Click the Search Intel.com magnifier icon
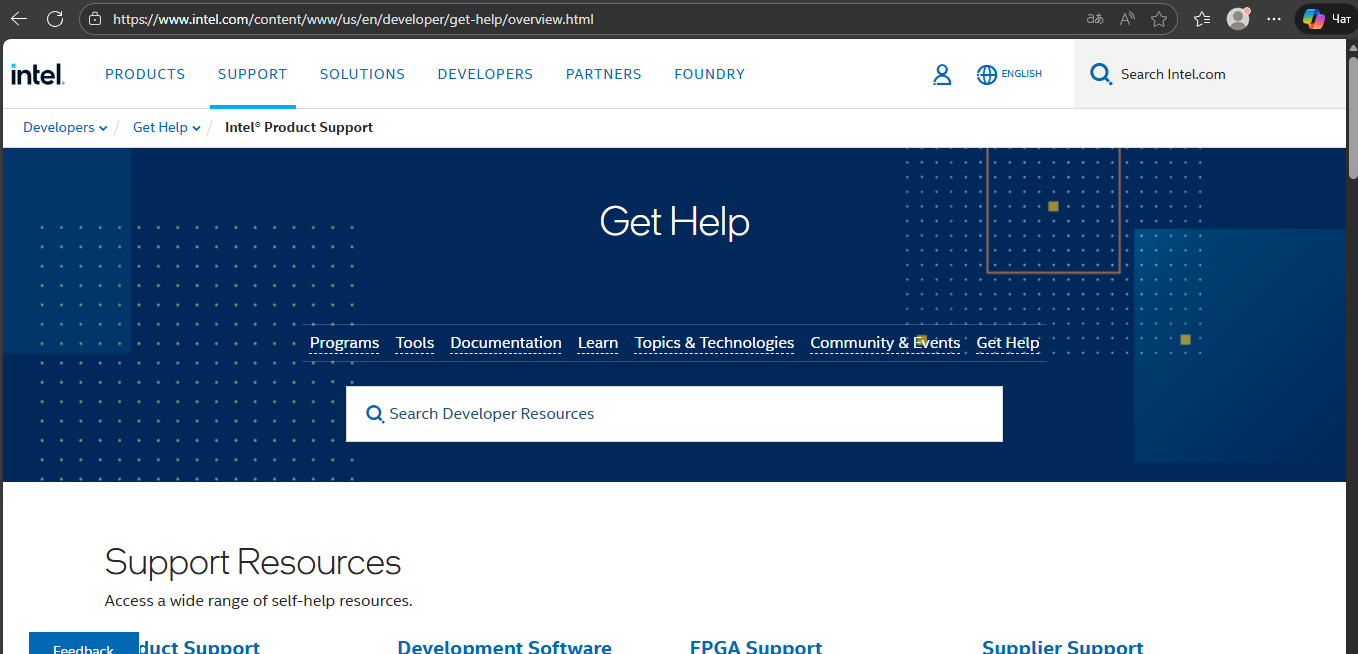This screenshot has width=1358, height=654. [1101, 74]
